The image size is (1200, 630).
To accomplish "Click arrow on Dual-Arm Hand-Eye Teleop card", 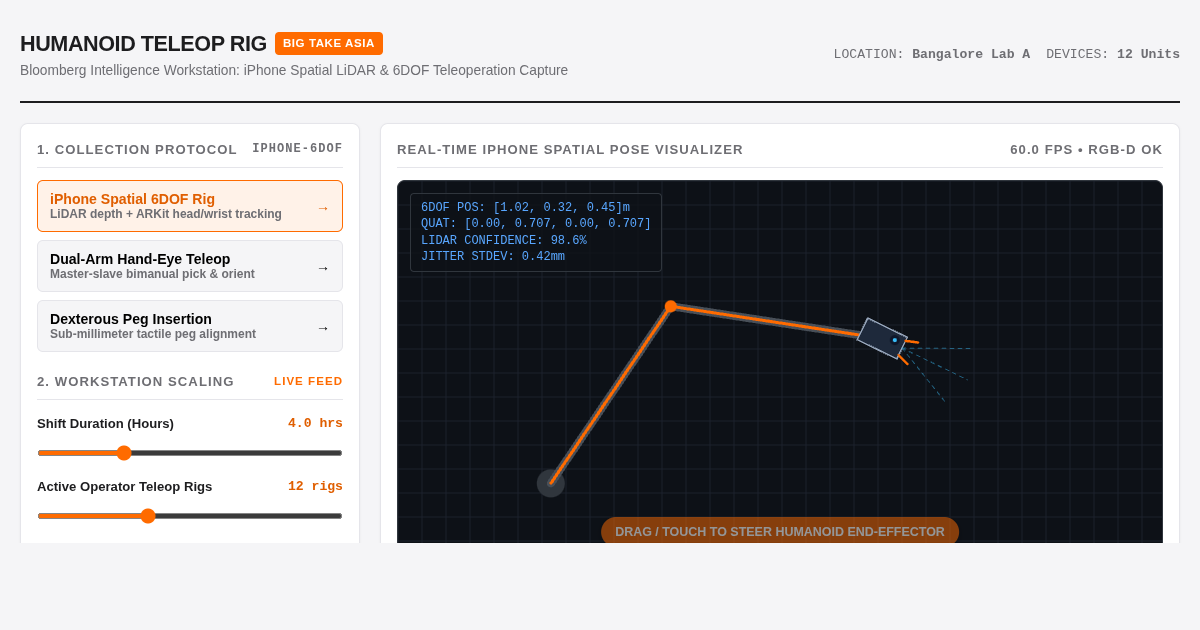I will (x=323, y=268).
